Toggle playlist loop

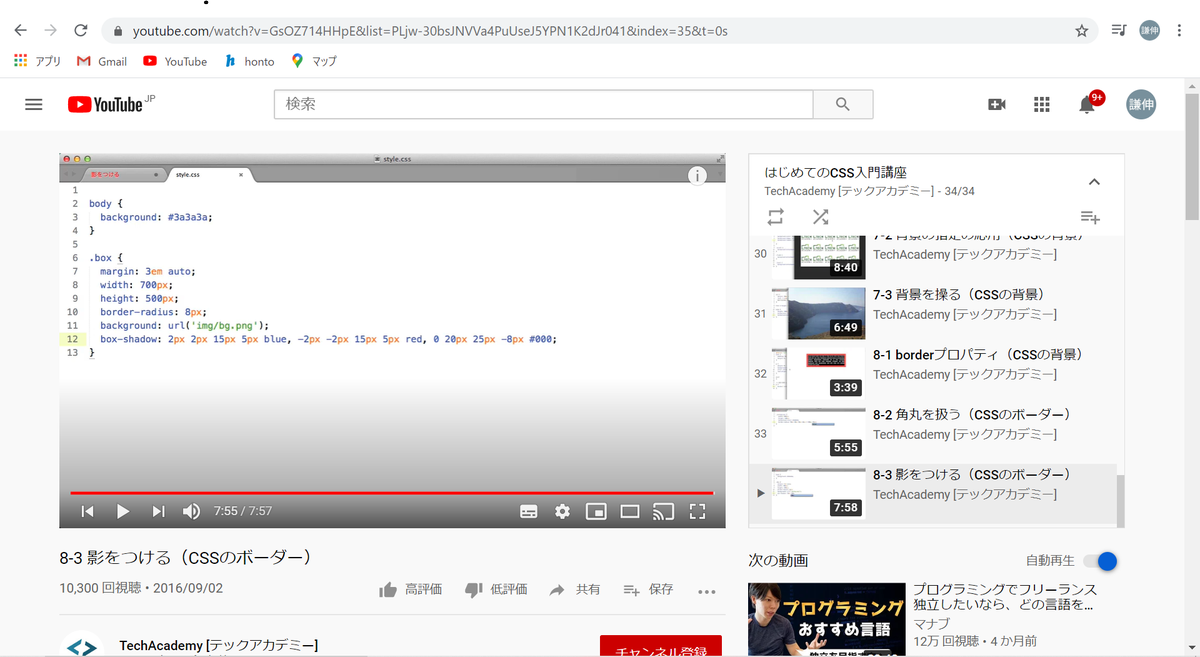(x=776, y=216)
